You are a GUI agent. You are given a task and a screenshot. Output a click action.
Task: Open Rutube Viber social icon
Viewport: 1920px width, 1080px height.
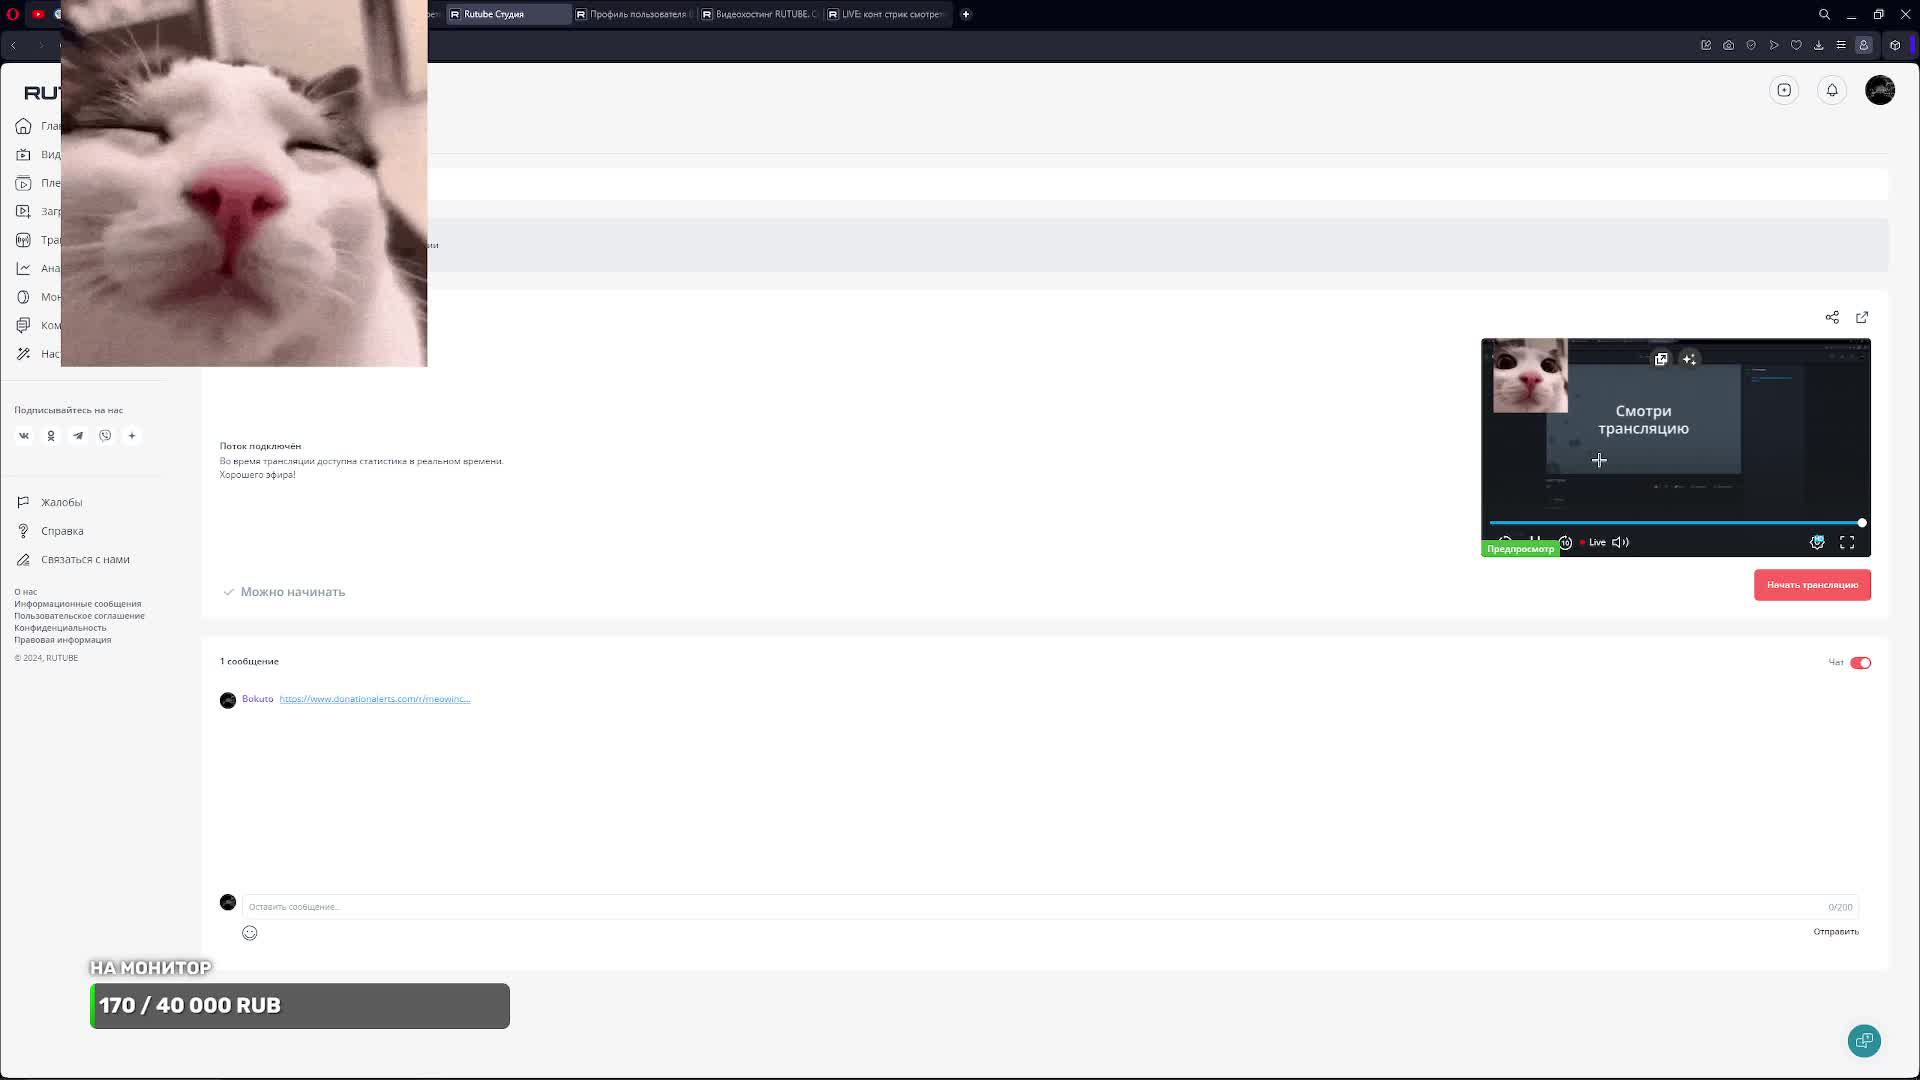(105, 436)
